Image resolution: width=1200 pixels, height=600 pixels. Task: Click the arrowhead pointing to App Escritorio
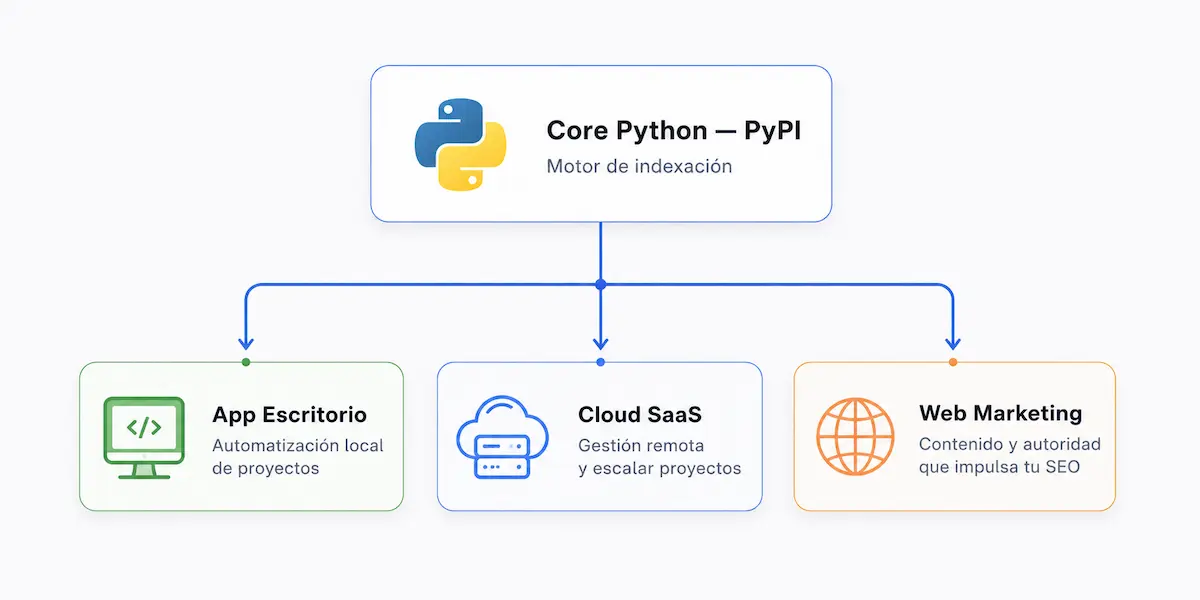tap(246, 341)
